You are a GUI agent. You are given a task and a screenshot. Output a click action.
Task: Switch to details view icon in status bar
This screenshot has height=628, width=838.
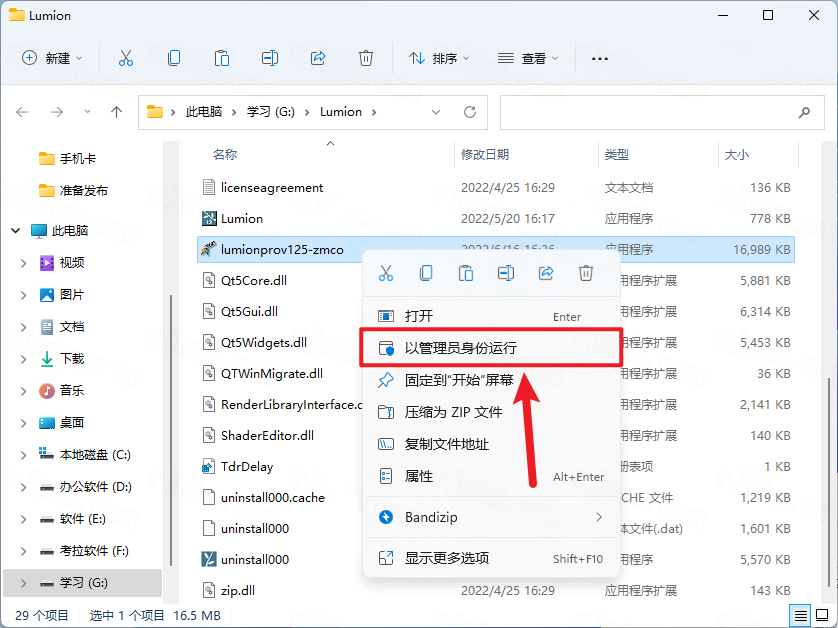pyautogui.click(x=801, y=616)
